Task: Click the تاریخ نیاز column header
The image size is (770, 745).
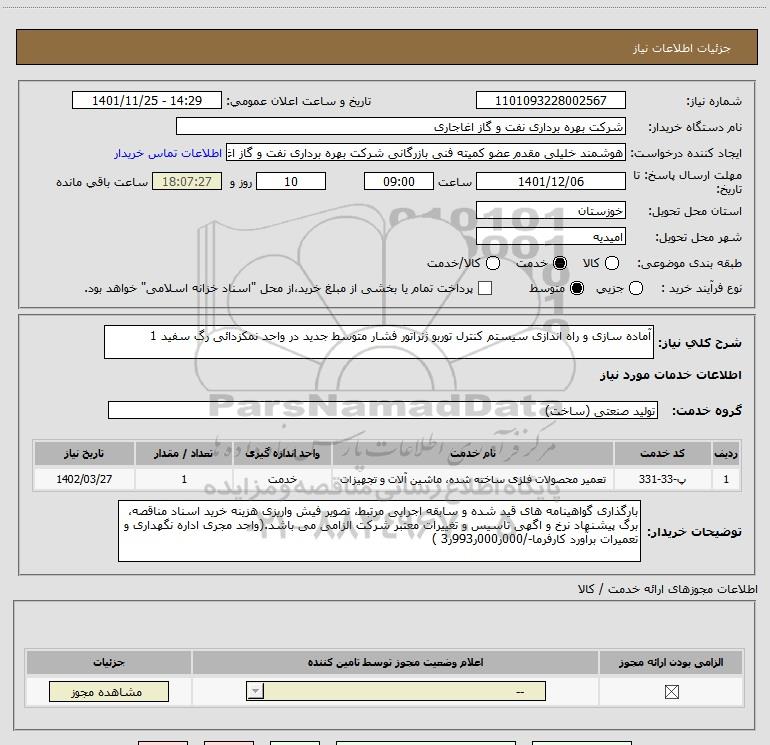Action: (x=84, y=453)
